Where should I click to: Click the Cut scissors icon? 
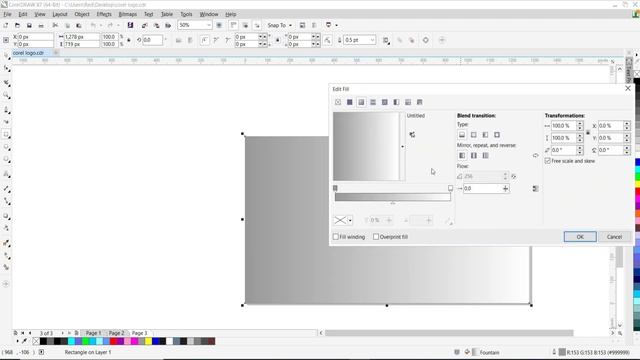tap(55, 25)
